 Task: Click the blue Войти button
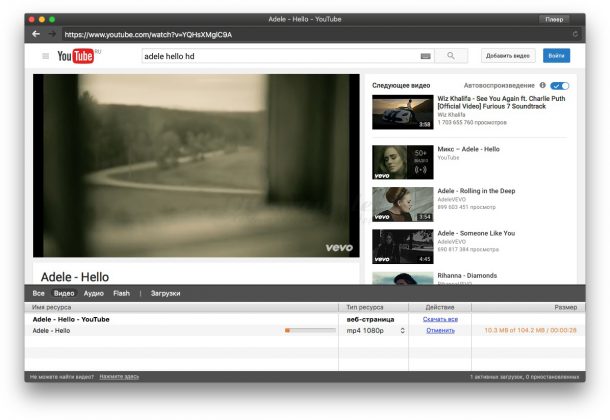pyautogui.click(x=556, y=56)
